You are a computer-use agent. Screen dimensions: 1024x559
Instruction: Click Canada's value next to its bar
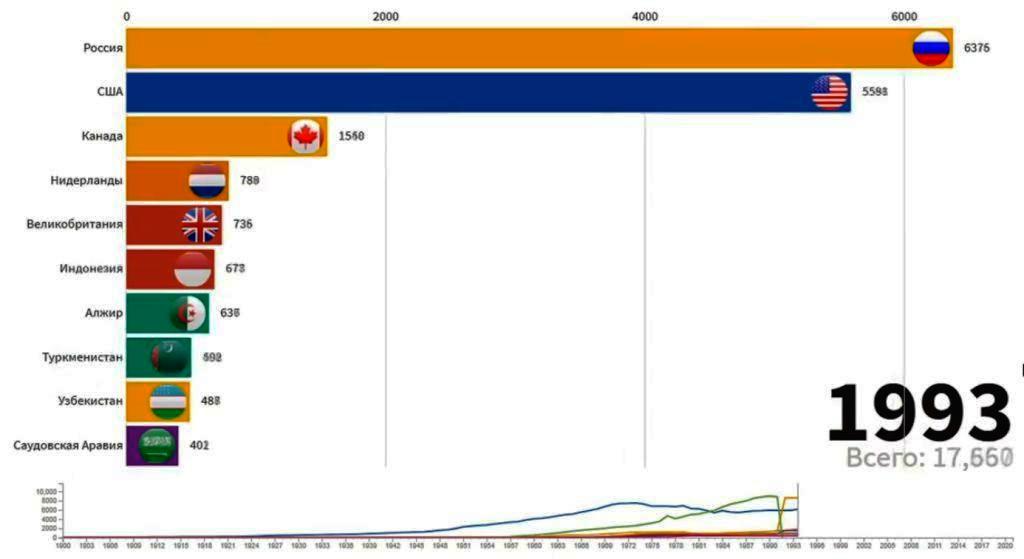[351, 136]
